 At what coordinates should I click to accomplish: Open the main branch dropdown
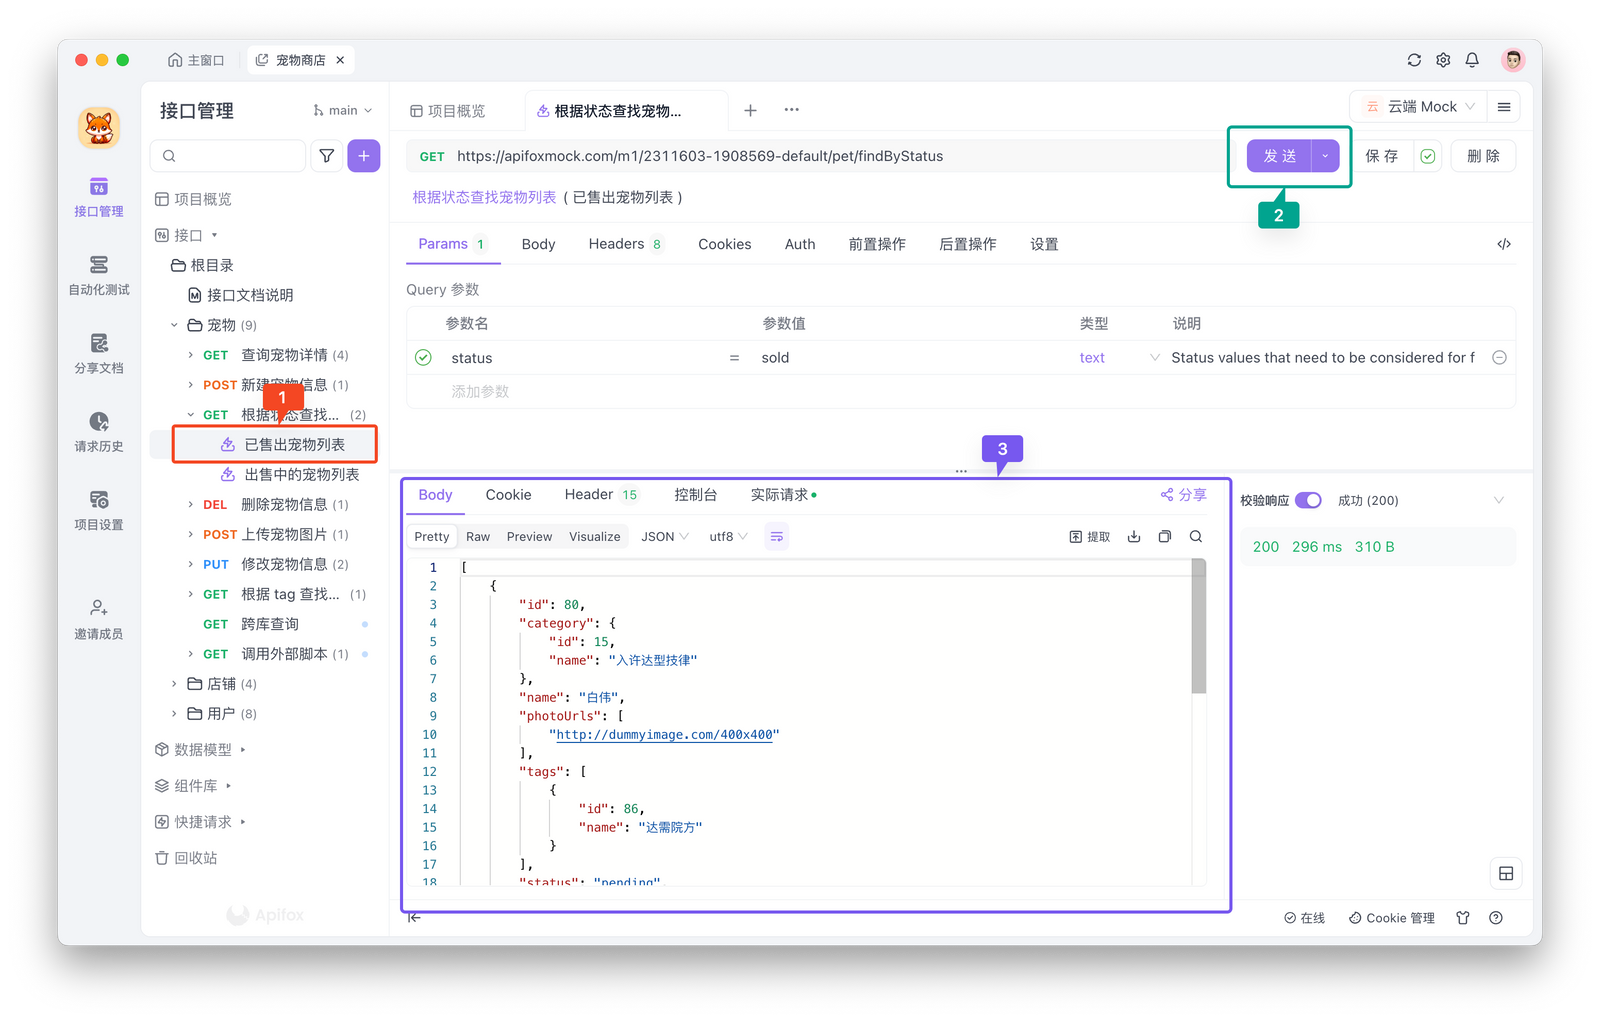click(x=342, y=110)
